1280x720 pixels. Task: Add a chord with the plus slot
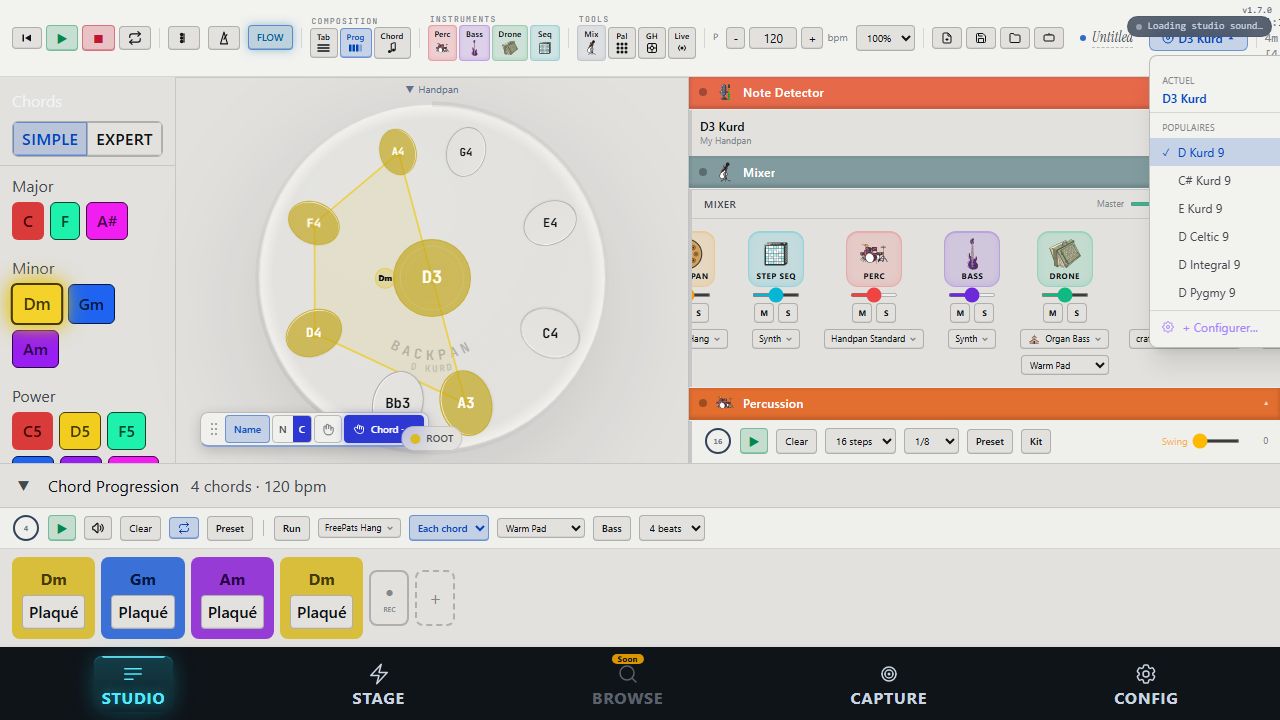click(435, 598)
